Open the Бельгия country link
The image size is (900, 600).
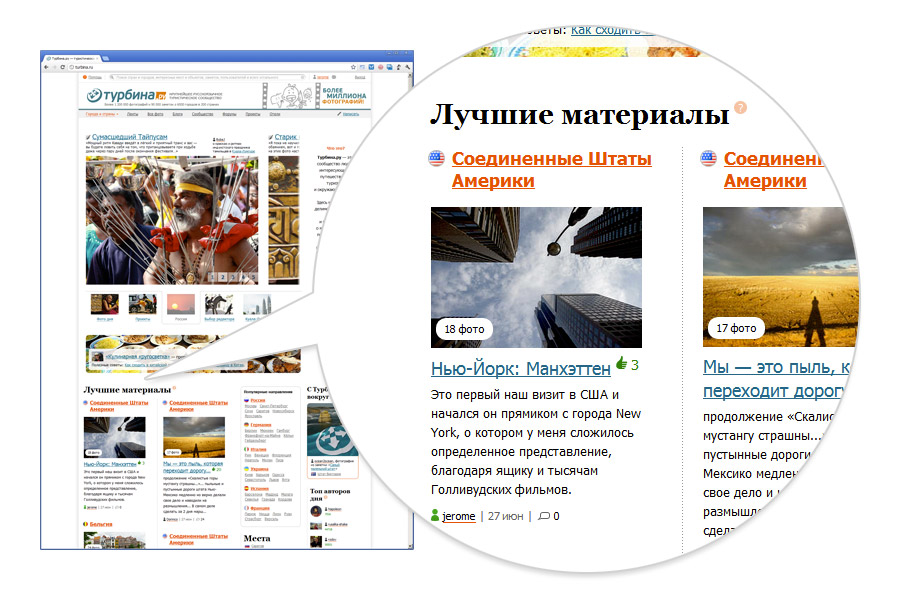(101, 524)
